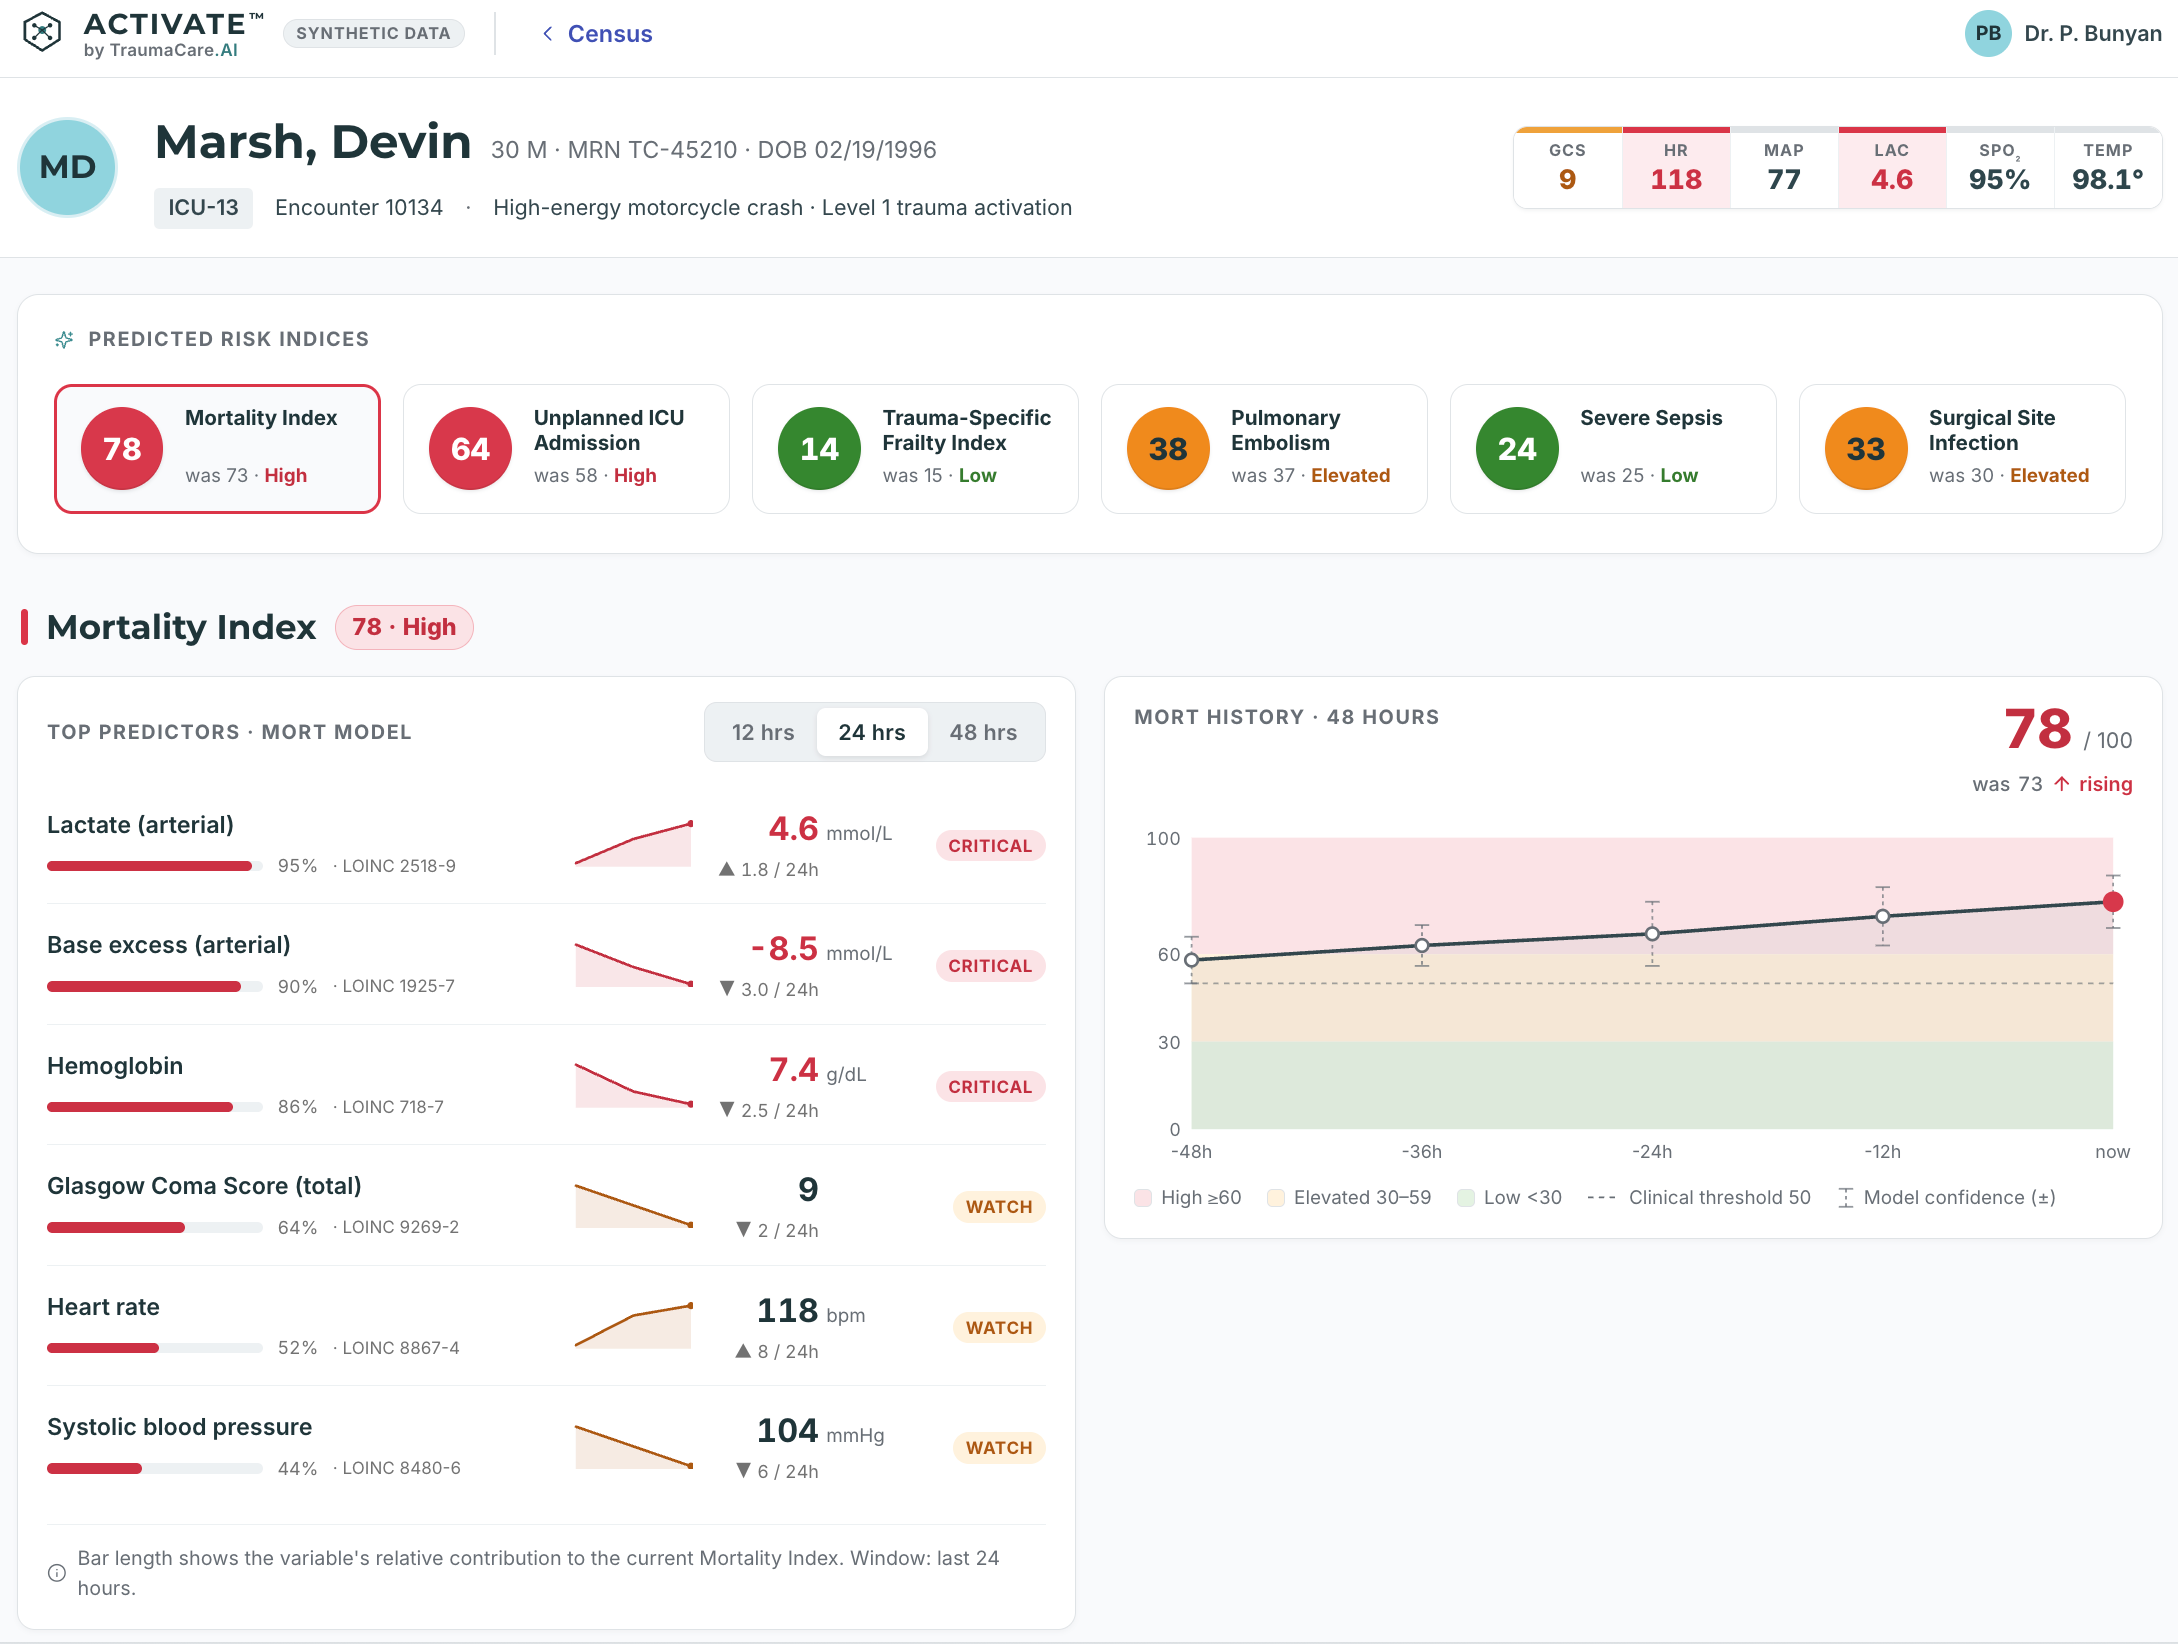
Task: Select the HR 118 vitals tile
Action: (1676, 168)
